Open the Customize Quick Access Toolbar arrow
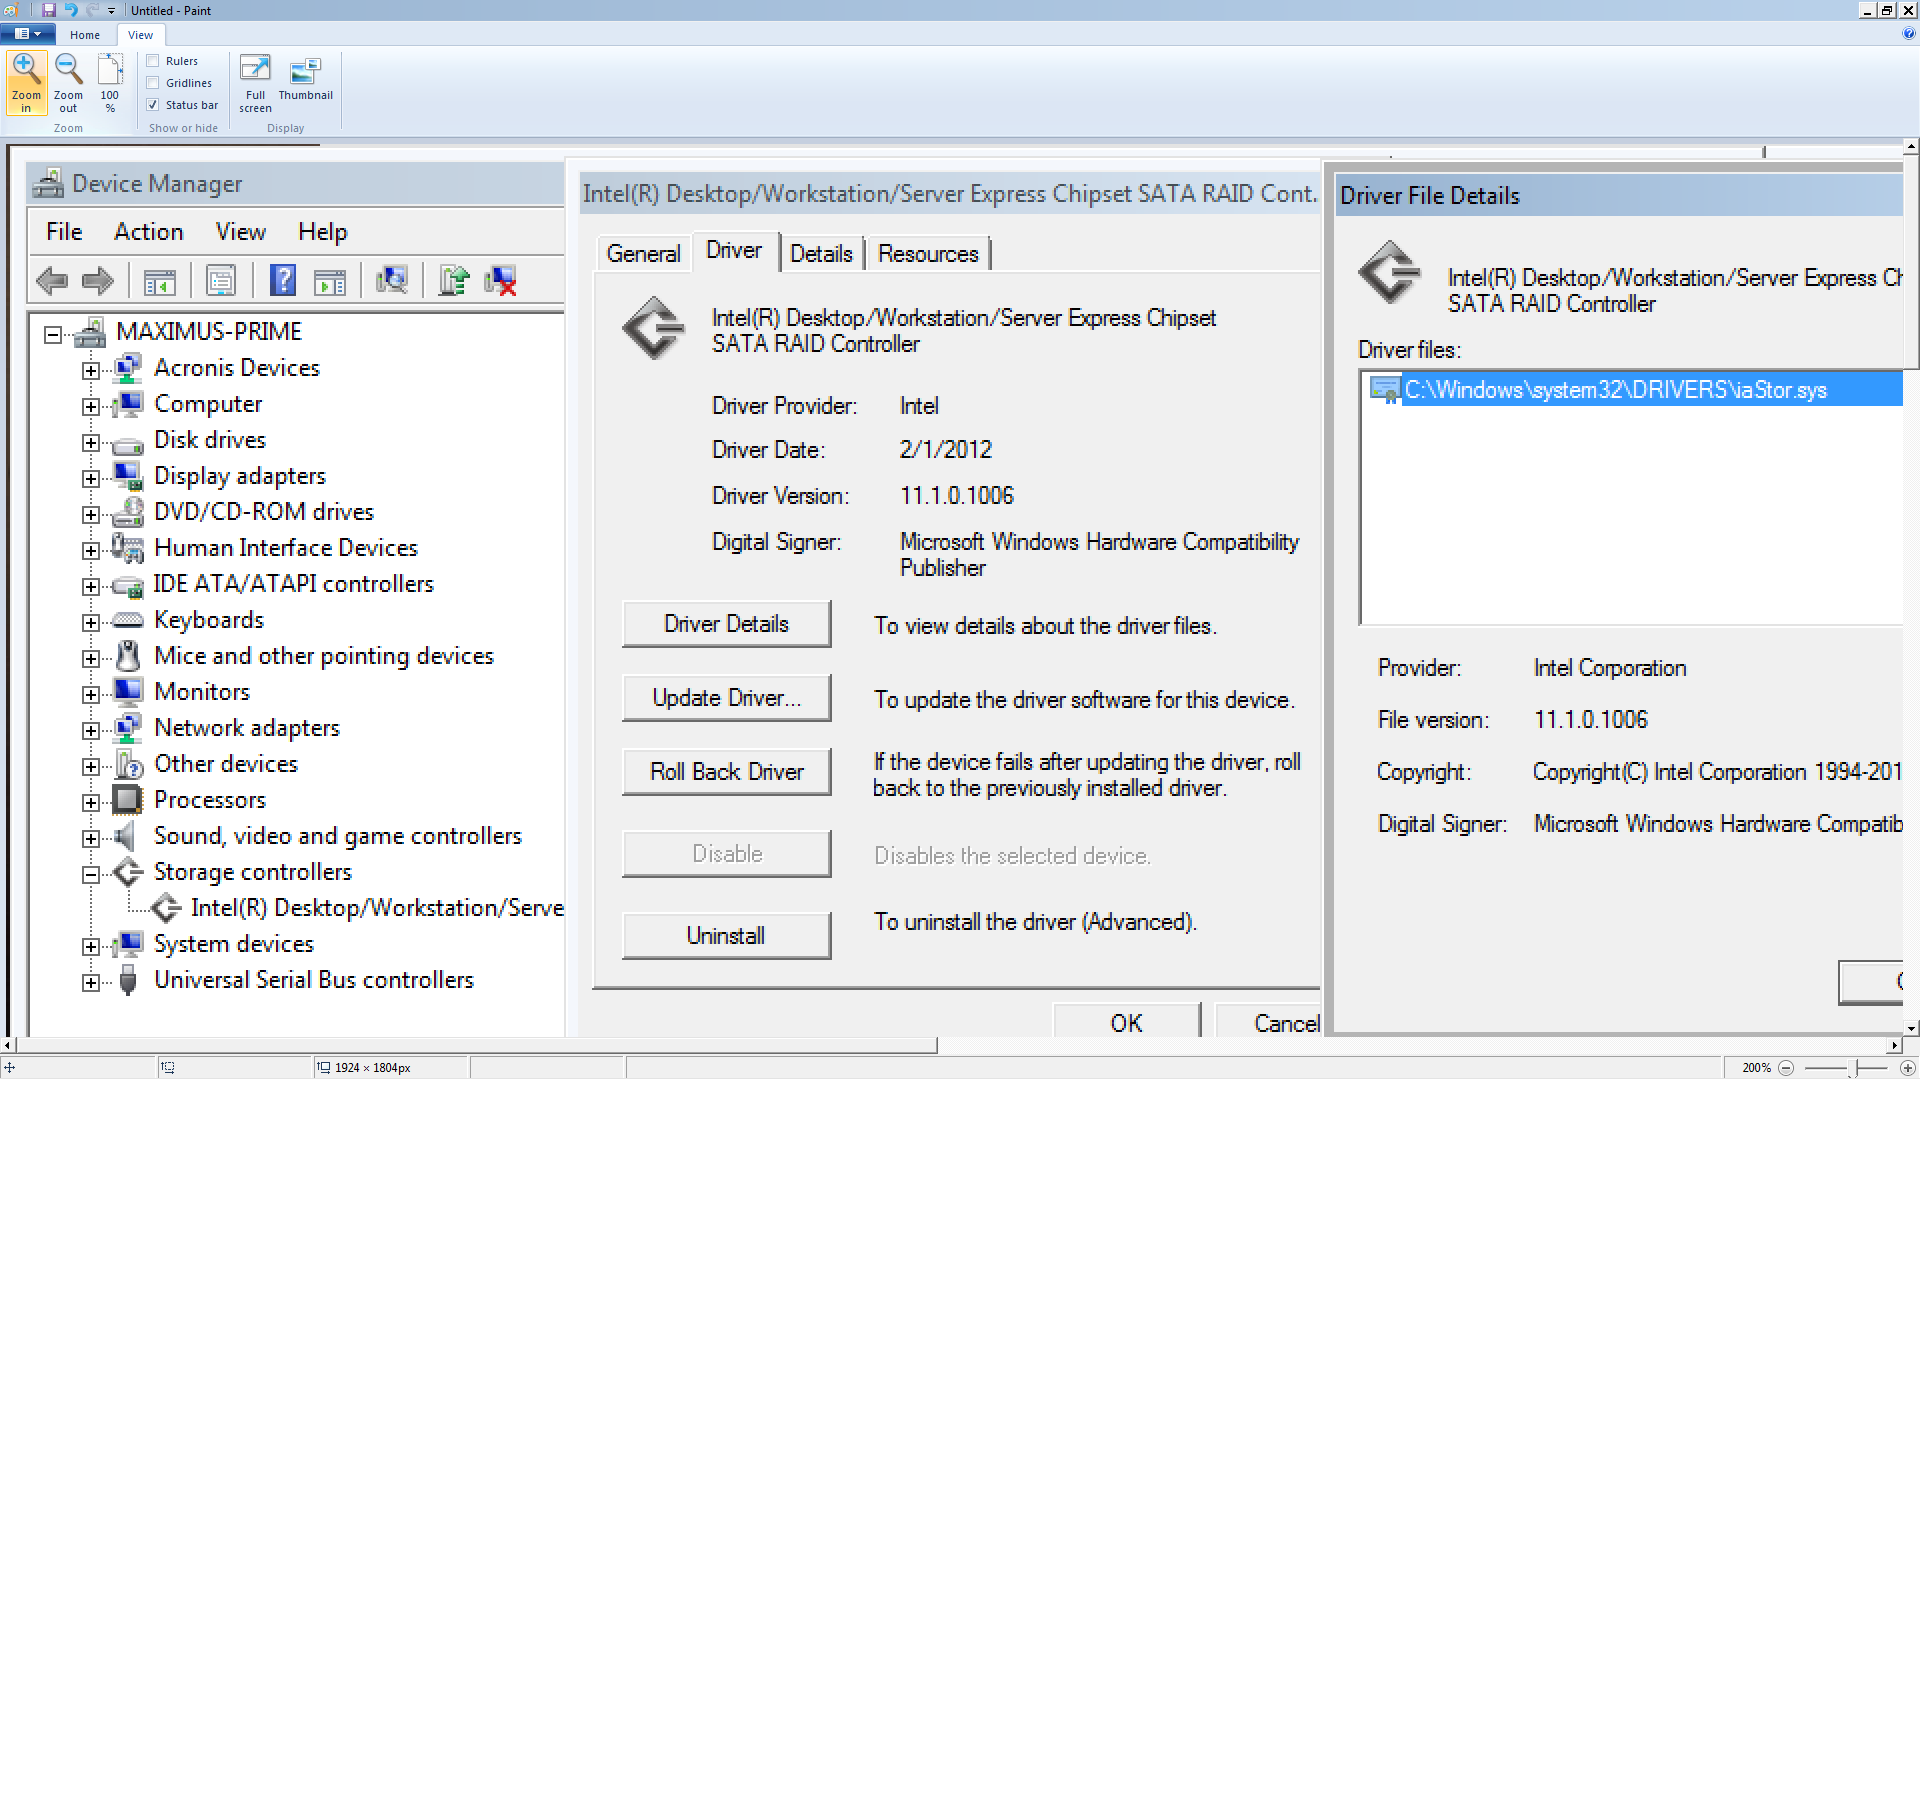The image size is (1924, 1804). (111, 10)
